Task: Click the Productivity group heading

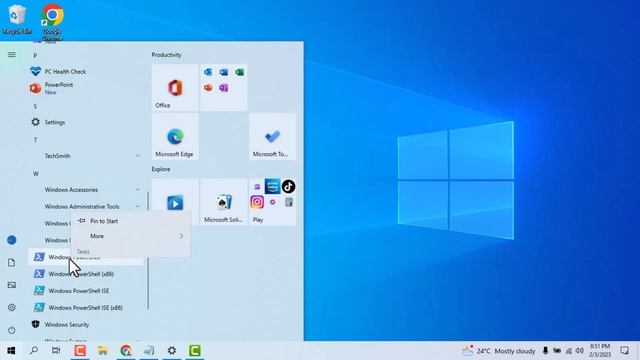Action: 166,55
